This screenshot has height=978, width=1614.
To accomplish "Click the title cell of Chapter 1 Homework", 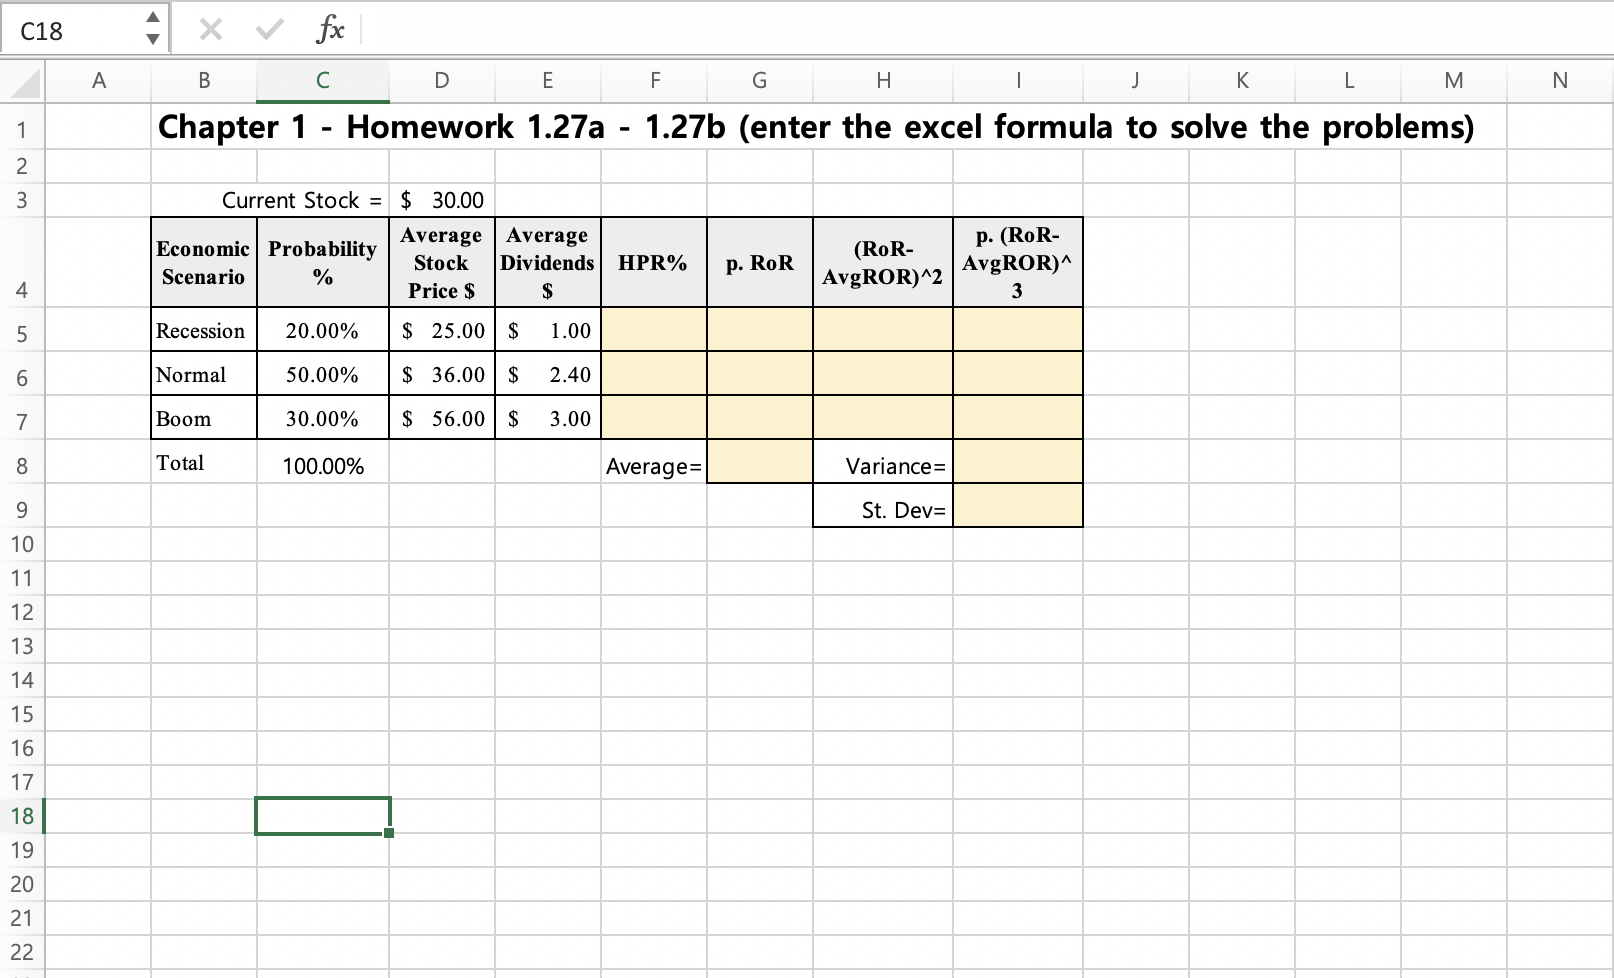I will coord(815,127).
